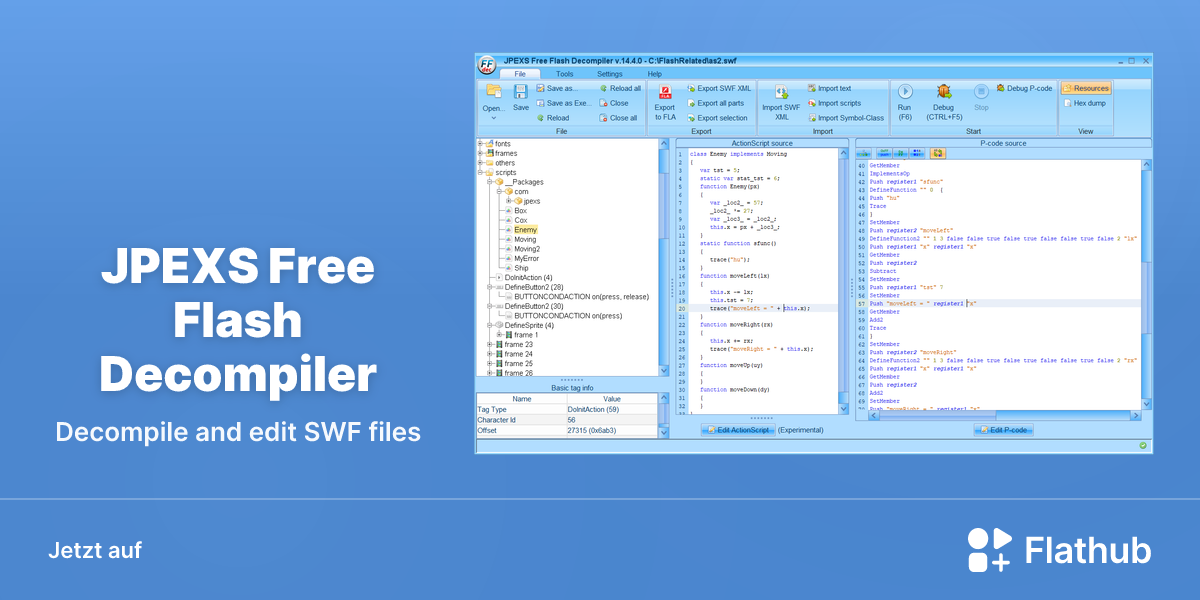Viewport: 1200px width, 600px height.
Task: Open the Help ribbon tab
Action: click(x=655, y=74)
